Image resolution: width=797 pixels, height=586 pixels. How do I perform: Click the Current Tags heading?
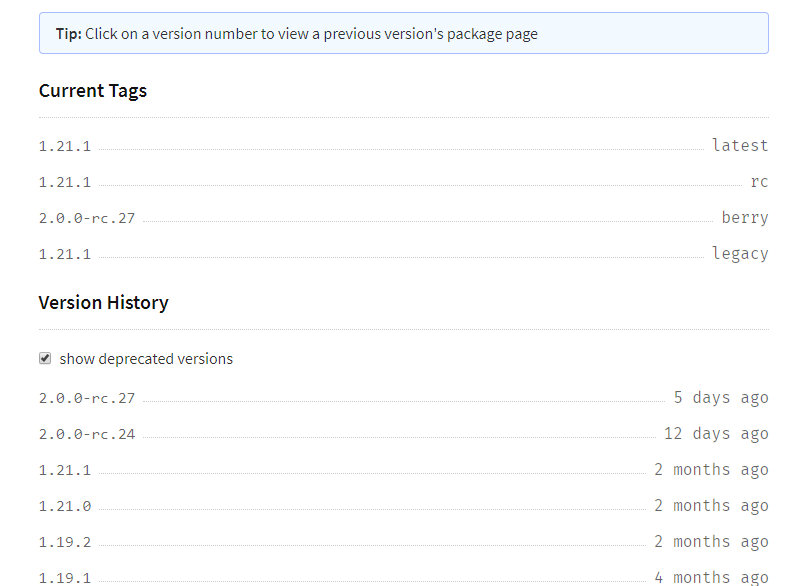93,91
